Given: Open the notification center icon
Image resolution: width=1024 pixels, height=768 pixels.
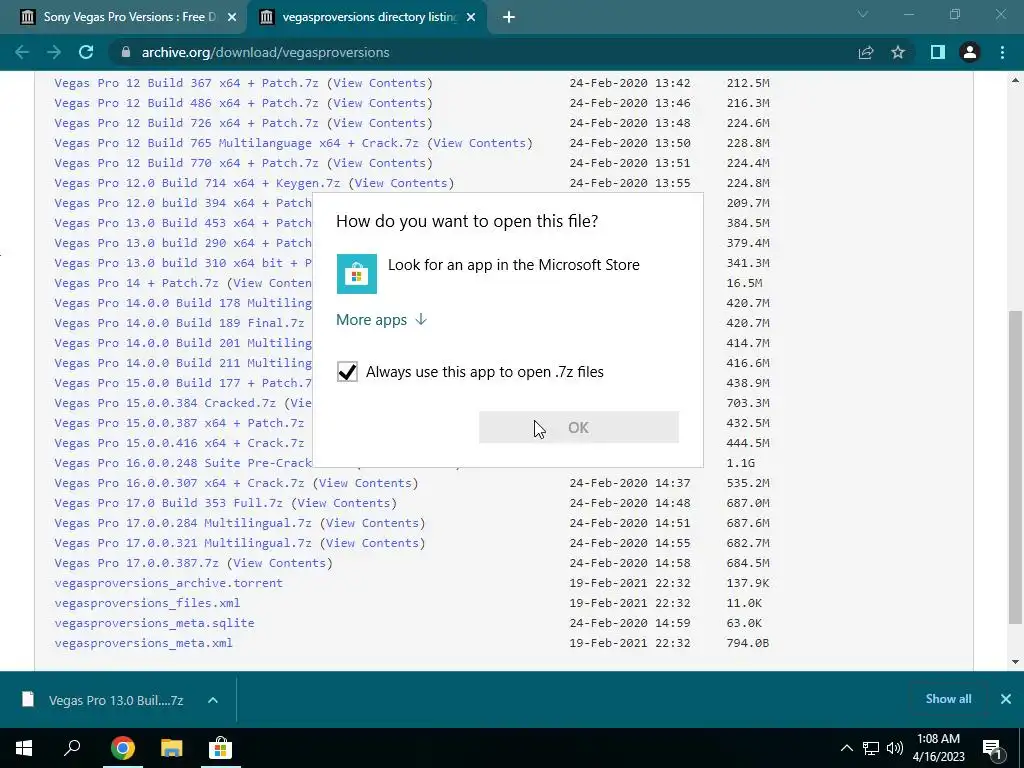Looking at the screenshot, I should click(x=992, y=748).
